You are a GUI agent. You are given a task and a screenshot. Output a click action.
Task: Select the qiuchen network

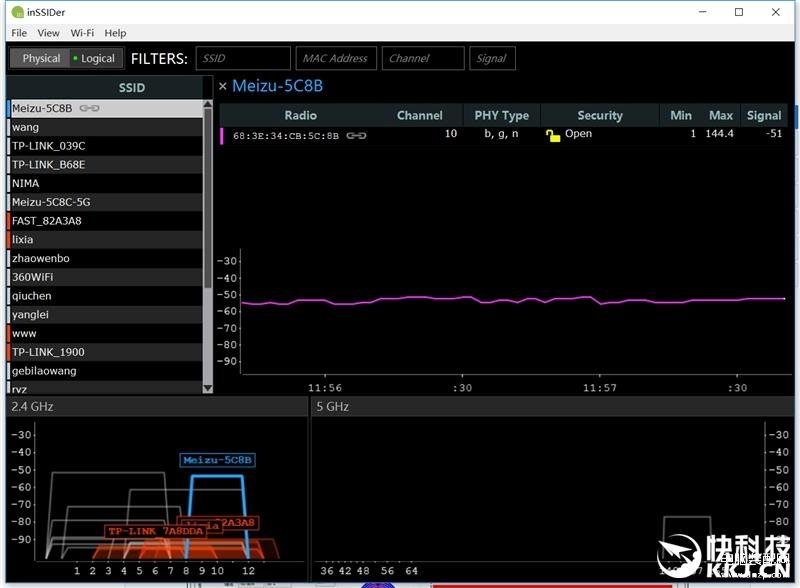[105, 296]
